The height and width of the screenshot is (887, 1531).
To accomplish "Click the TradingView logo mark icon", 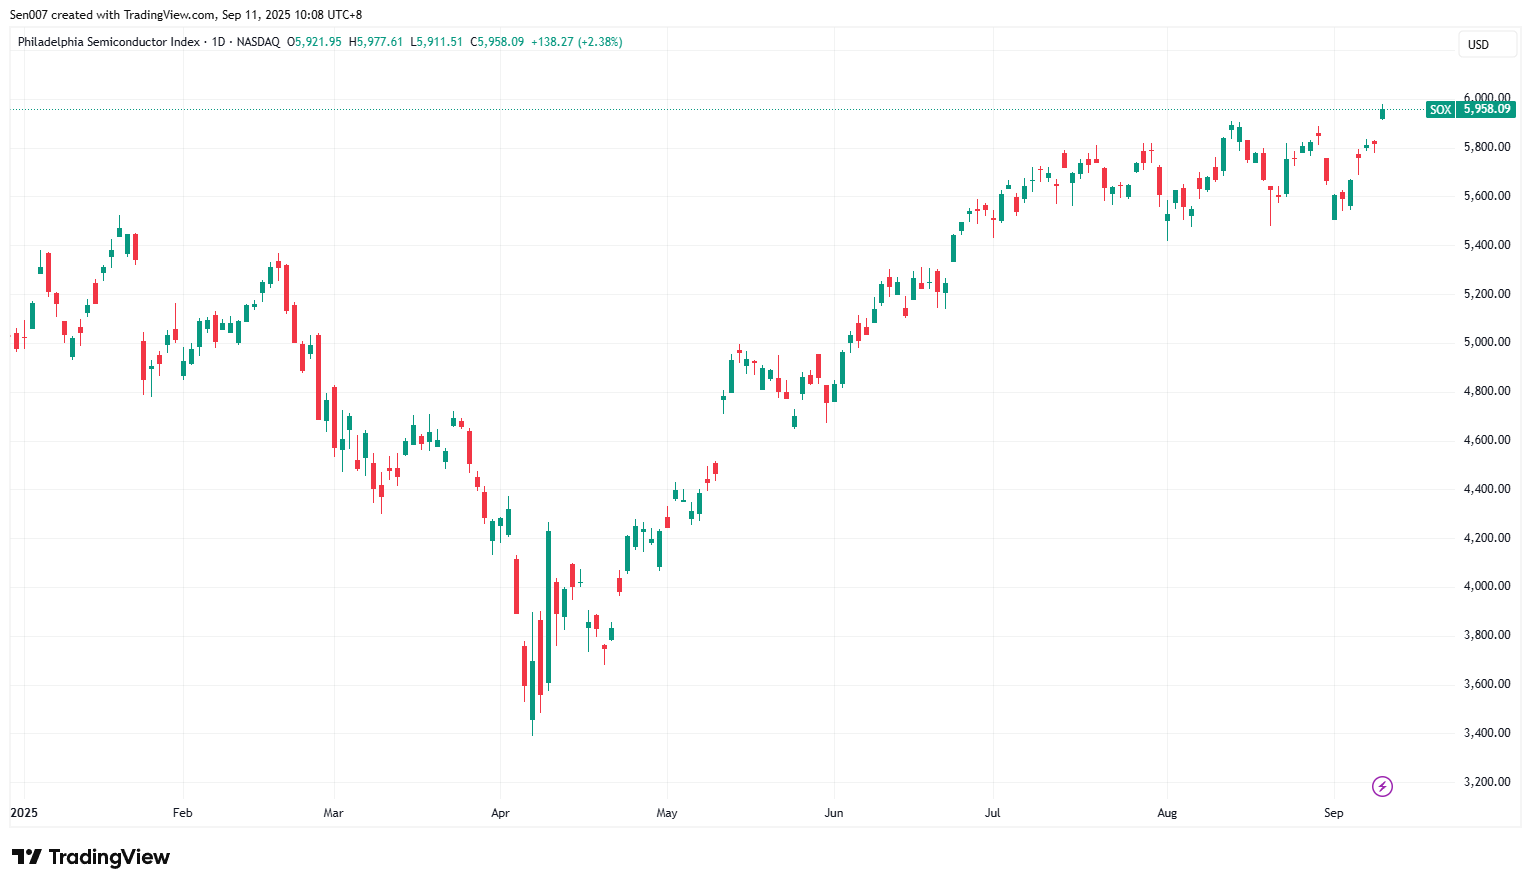I will 27,857.
